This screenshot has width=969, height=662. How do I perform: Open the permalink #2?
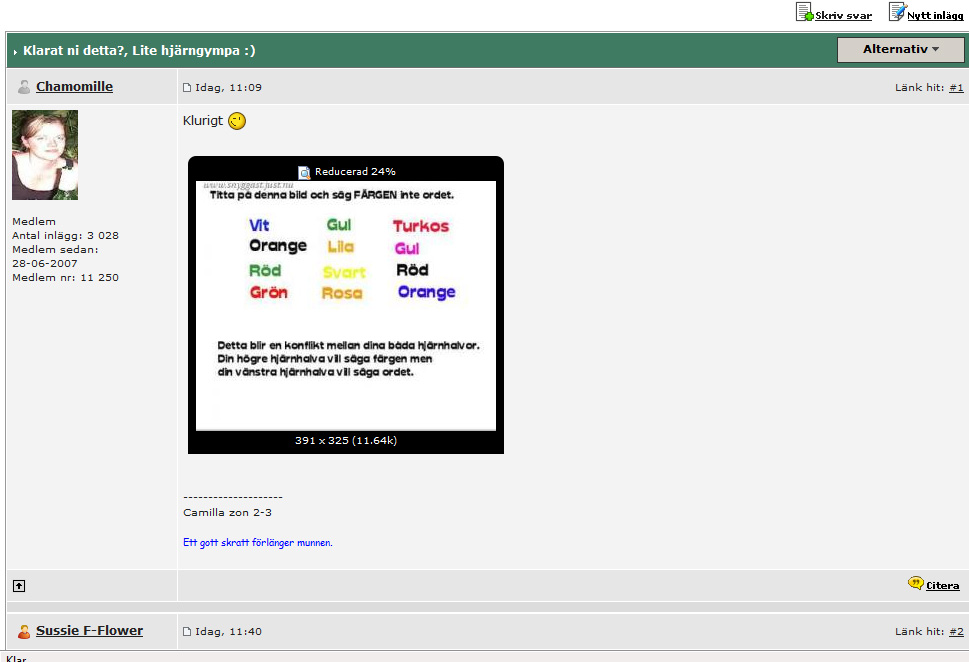point(956,632)
